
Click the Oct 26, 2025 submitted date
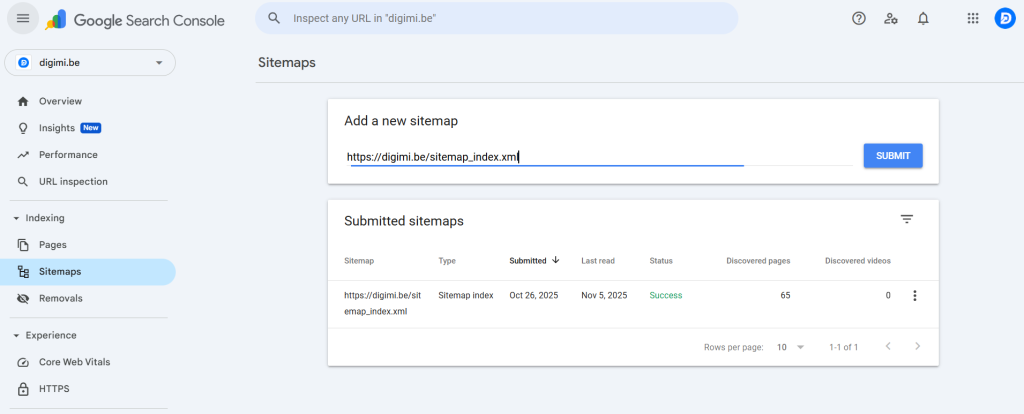coord(534,295)
